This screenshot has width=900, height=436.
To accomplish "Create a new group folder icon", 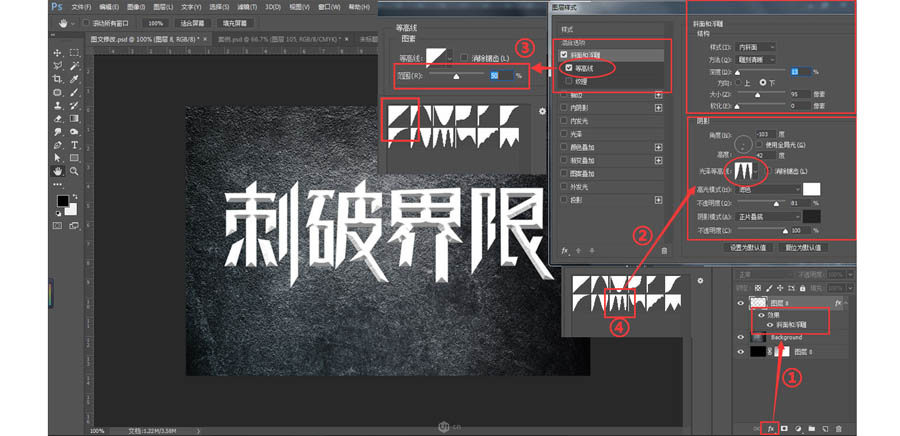I will pos(812,429).
